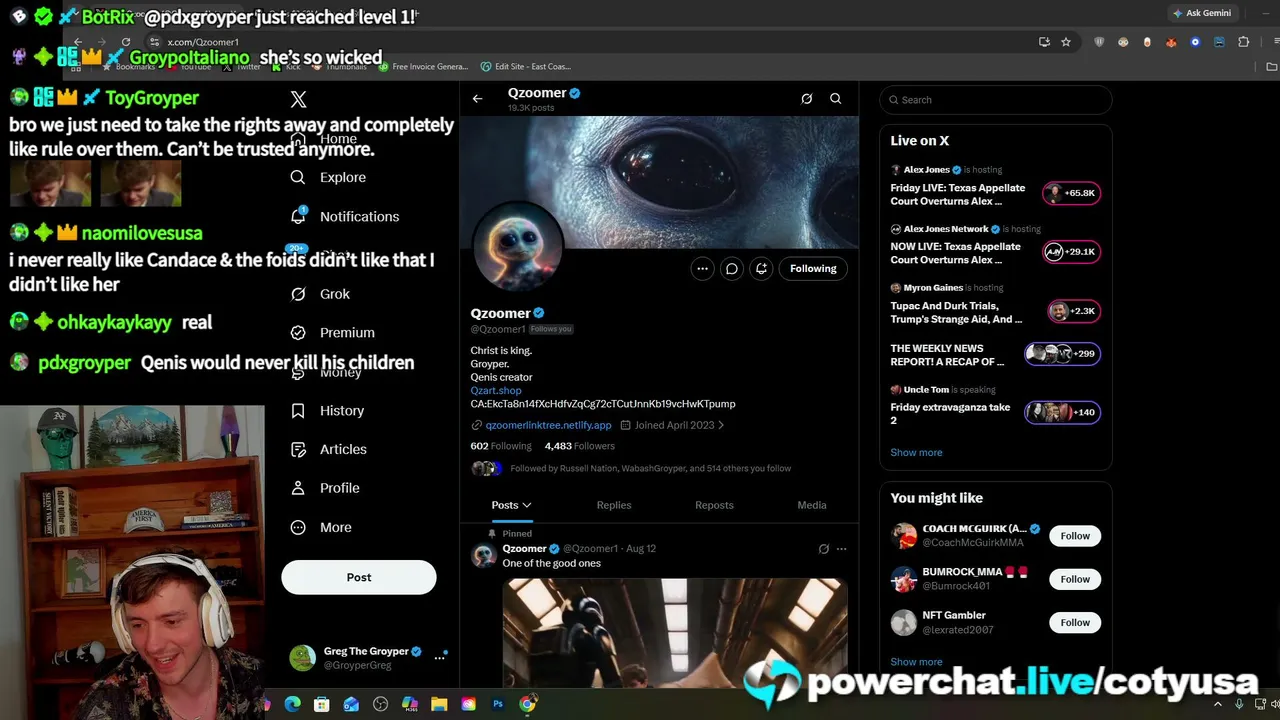This screenshot has height=720, width=1280.
Task: Open Microsoft Store from the taskbar
Action: click(321, 704)
